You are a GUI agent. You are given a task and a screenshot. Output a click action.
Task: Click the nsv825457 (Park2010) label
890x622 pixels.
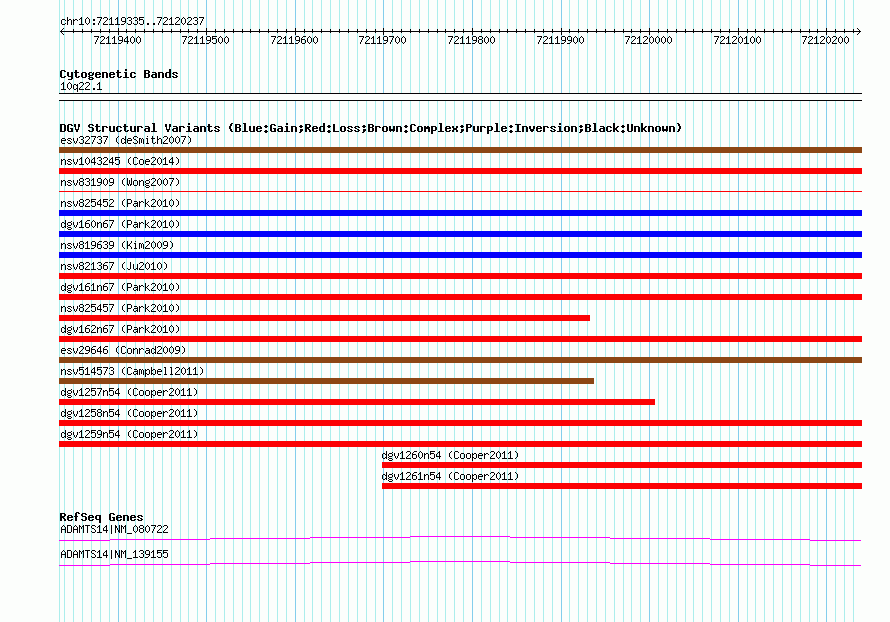tap(120, 308)
